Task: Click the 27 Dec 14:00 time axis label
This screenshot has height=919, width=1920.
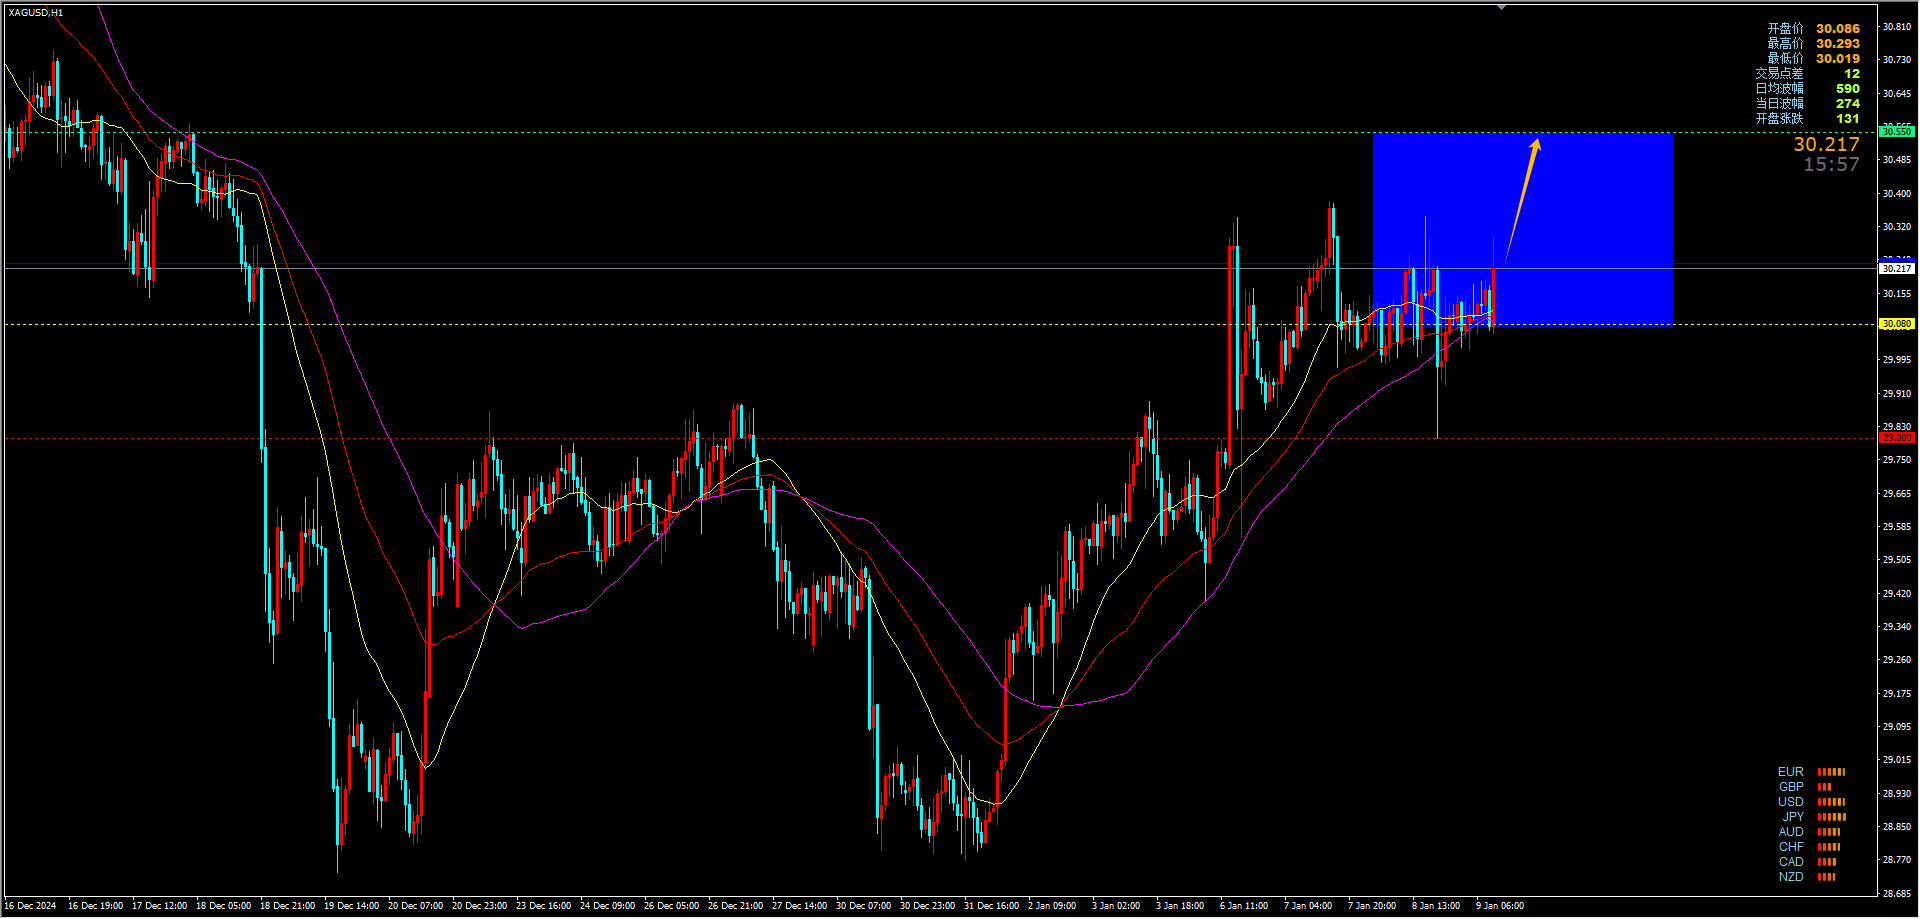Action: pyautogui.click(x=799, y=906)
